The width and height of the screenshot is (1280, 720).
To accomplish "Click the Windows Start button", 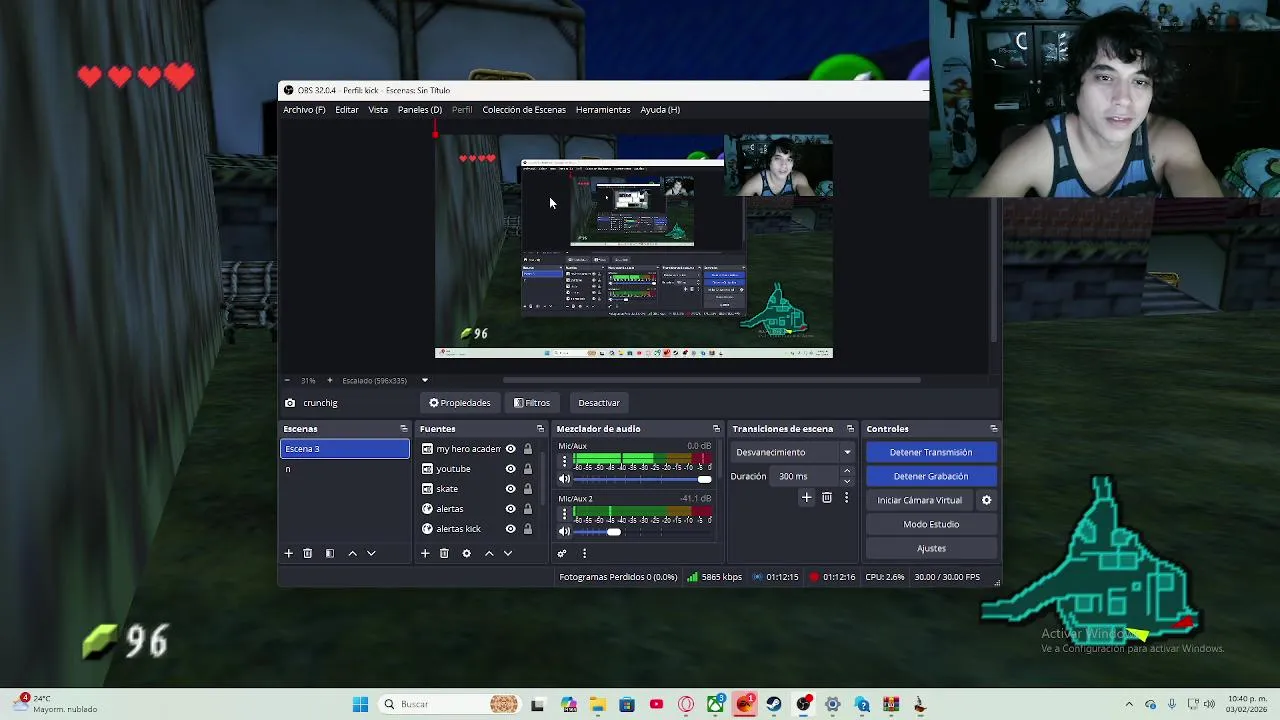I will tap(360, 704).
